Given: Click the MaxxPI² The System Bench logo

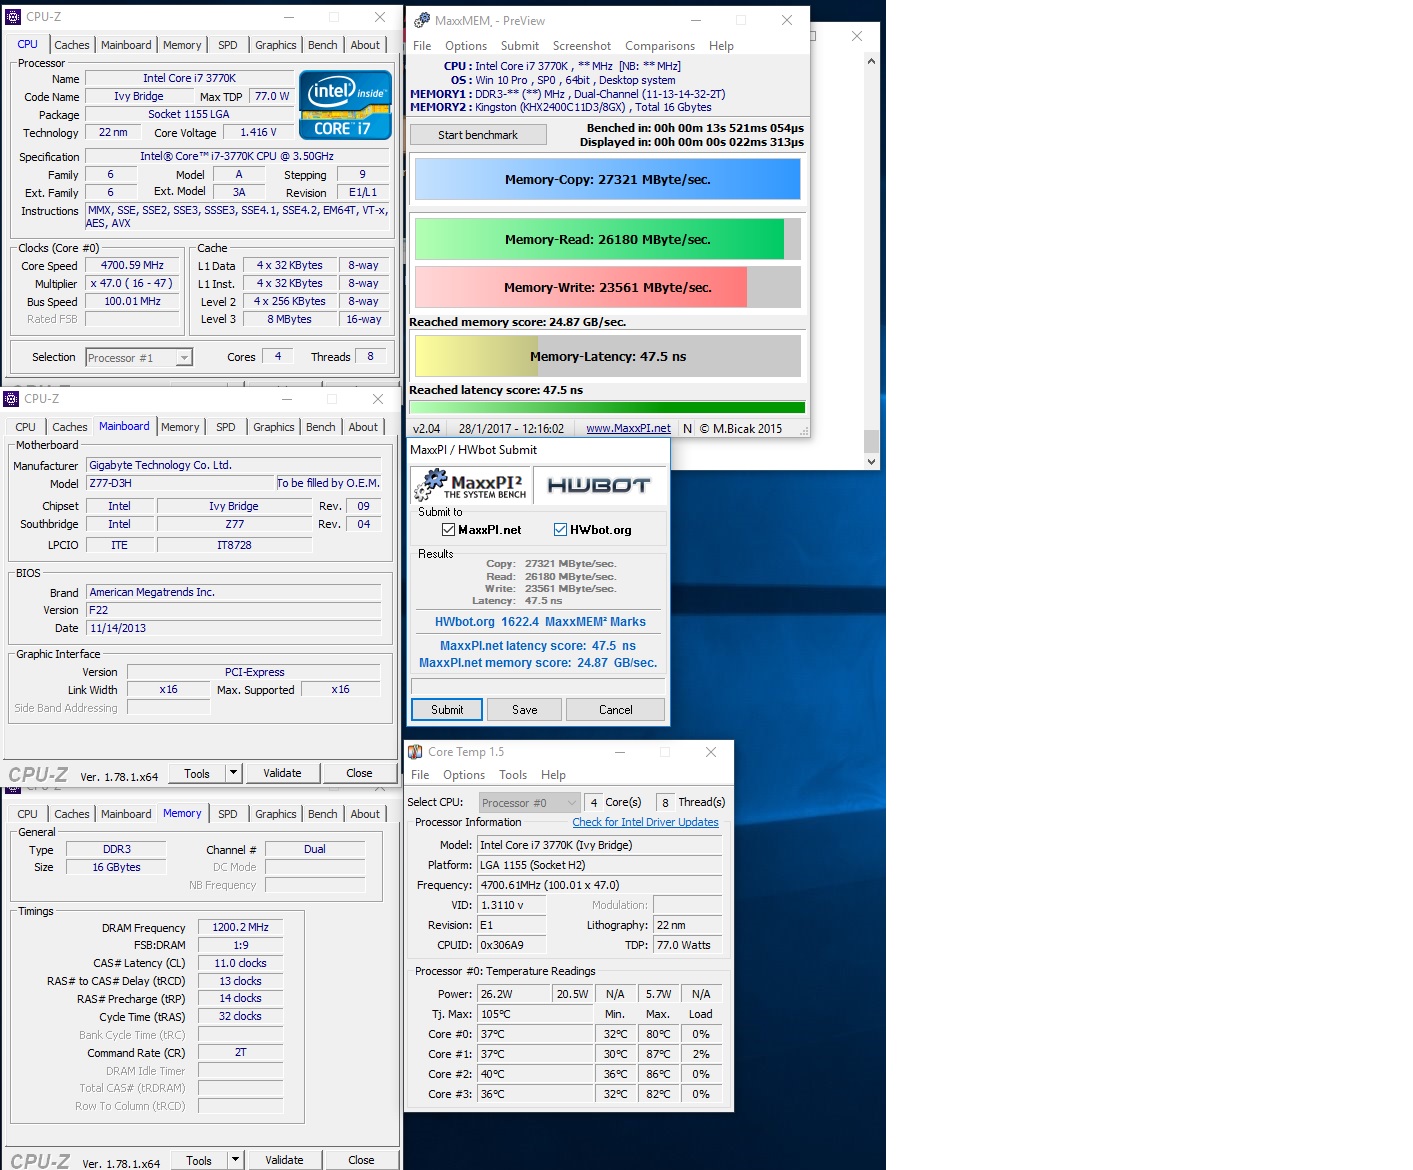Looking at the screenshot, I should click(471, 486).
